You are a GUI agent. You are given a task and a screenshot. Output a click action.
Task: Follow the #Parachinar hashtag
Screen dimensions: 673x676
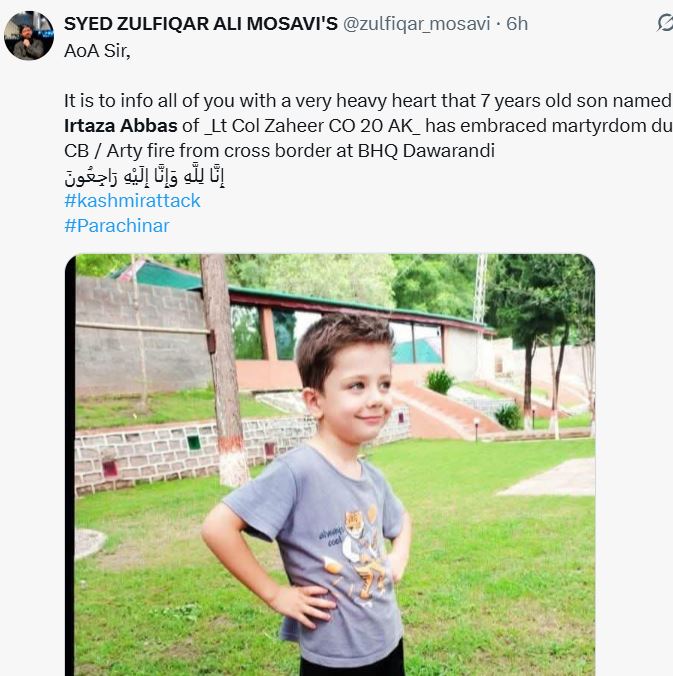point(117,226)
